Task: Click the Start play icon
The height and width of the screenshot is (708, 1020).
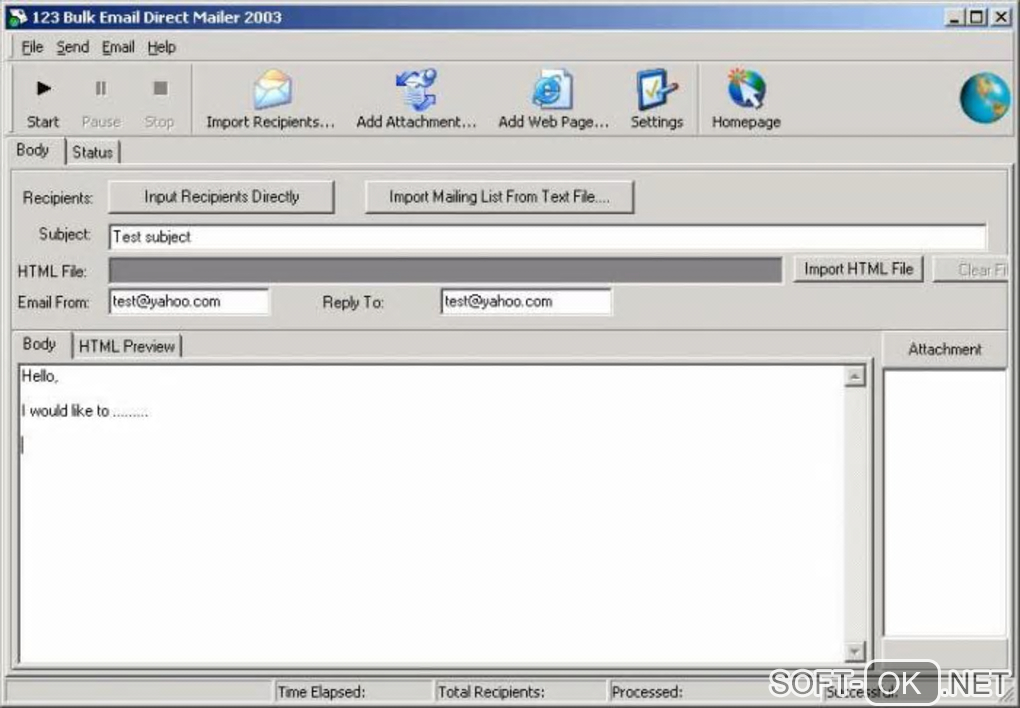Action: tap(44, 88)
